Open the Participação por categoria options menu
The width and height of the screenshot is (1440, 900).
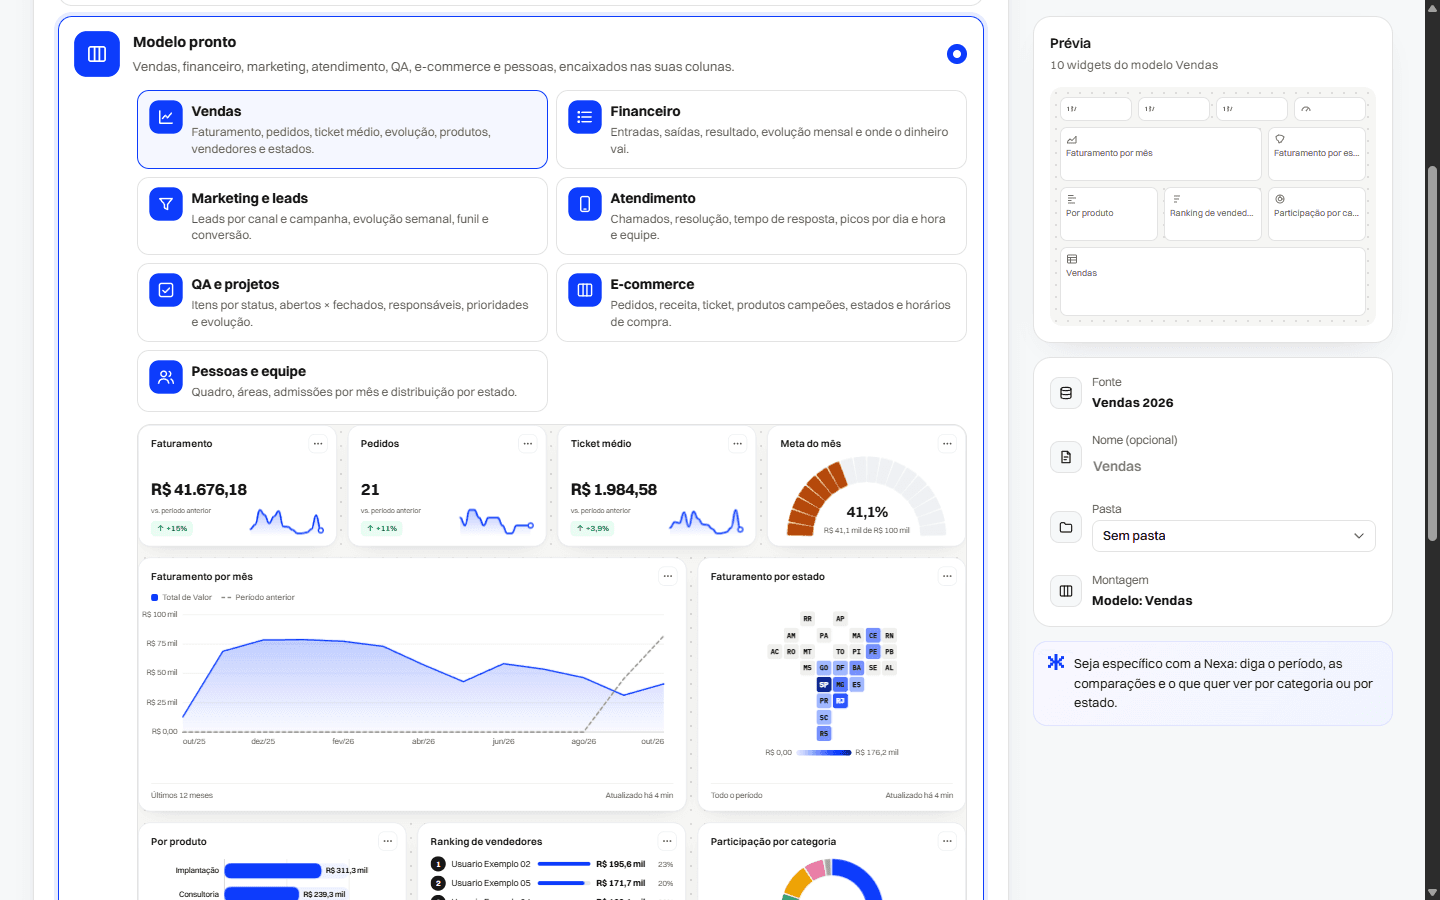[x=947, y=841]
